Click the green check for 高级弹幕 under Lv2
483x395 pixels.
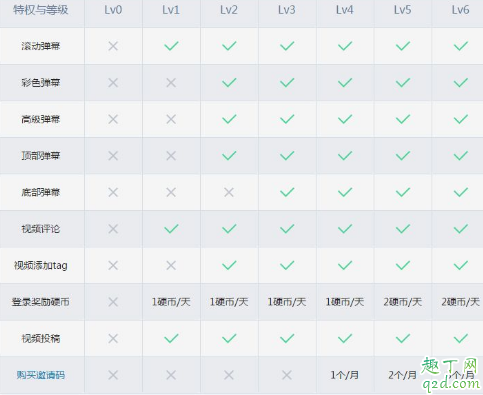229,119
